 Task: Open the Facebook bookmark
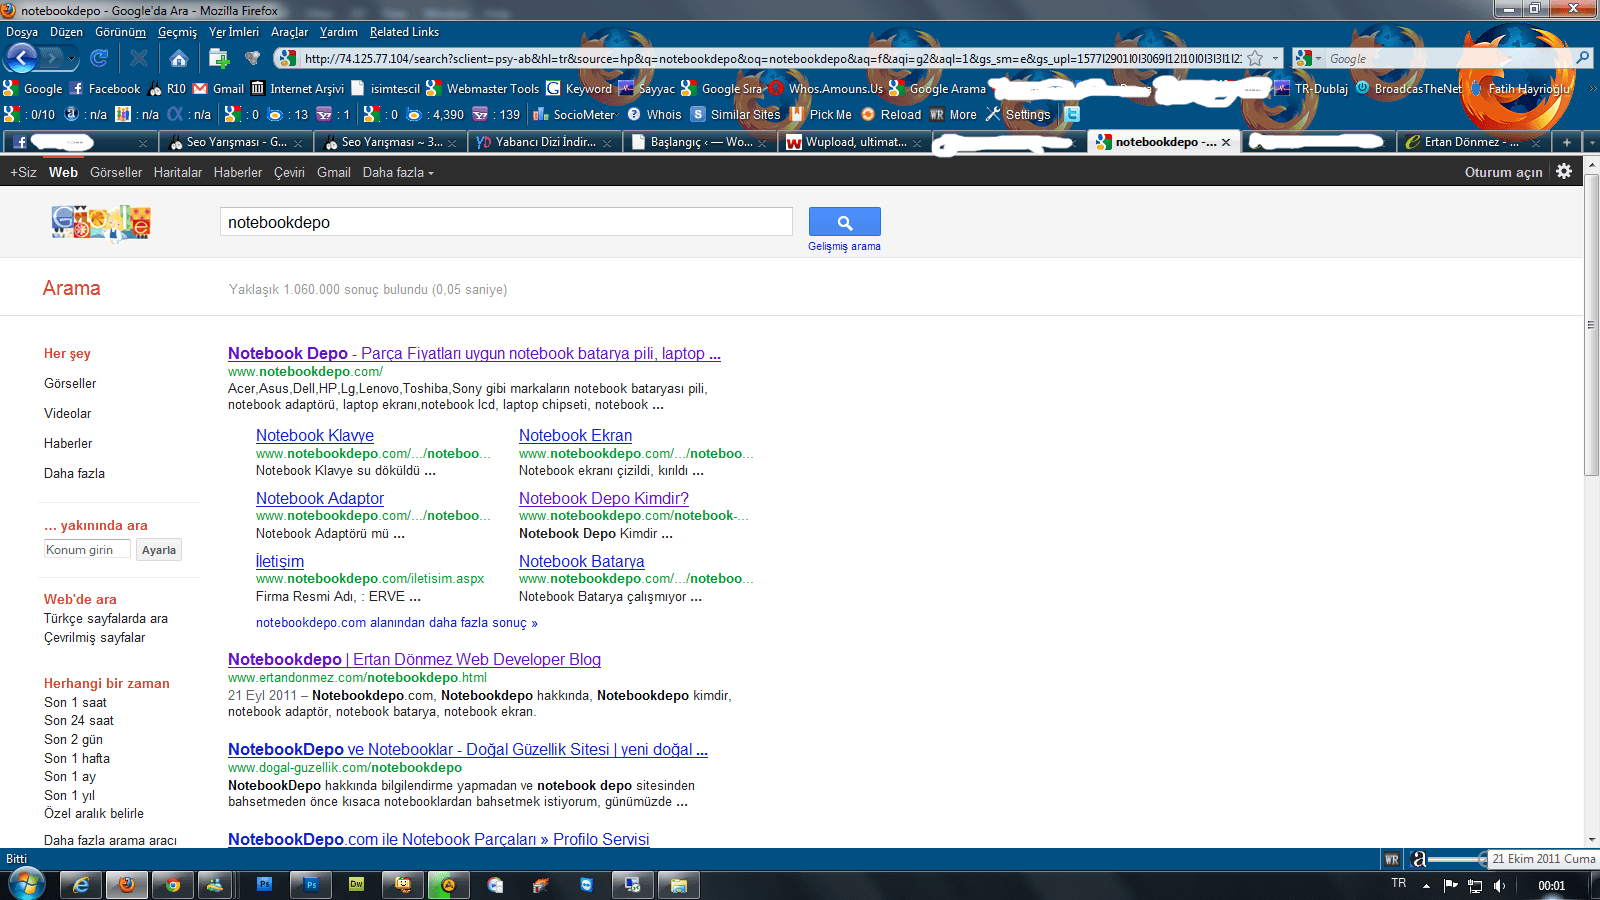coord(105,89)
